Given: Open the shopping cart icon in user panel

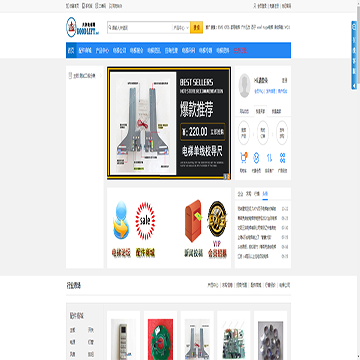Looking at the screenshot, I should (244, 158).
